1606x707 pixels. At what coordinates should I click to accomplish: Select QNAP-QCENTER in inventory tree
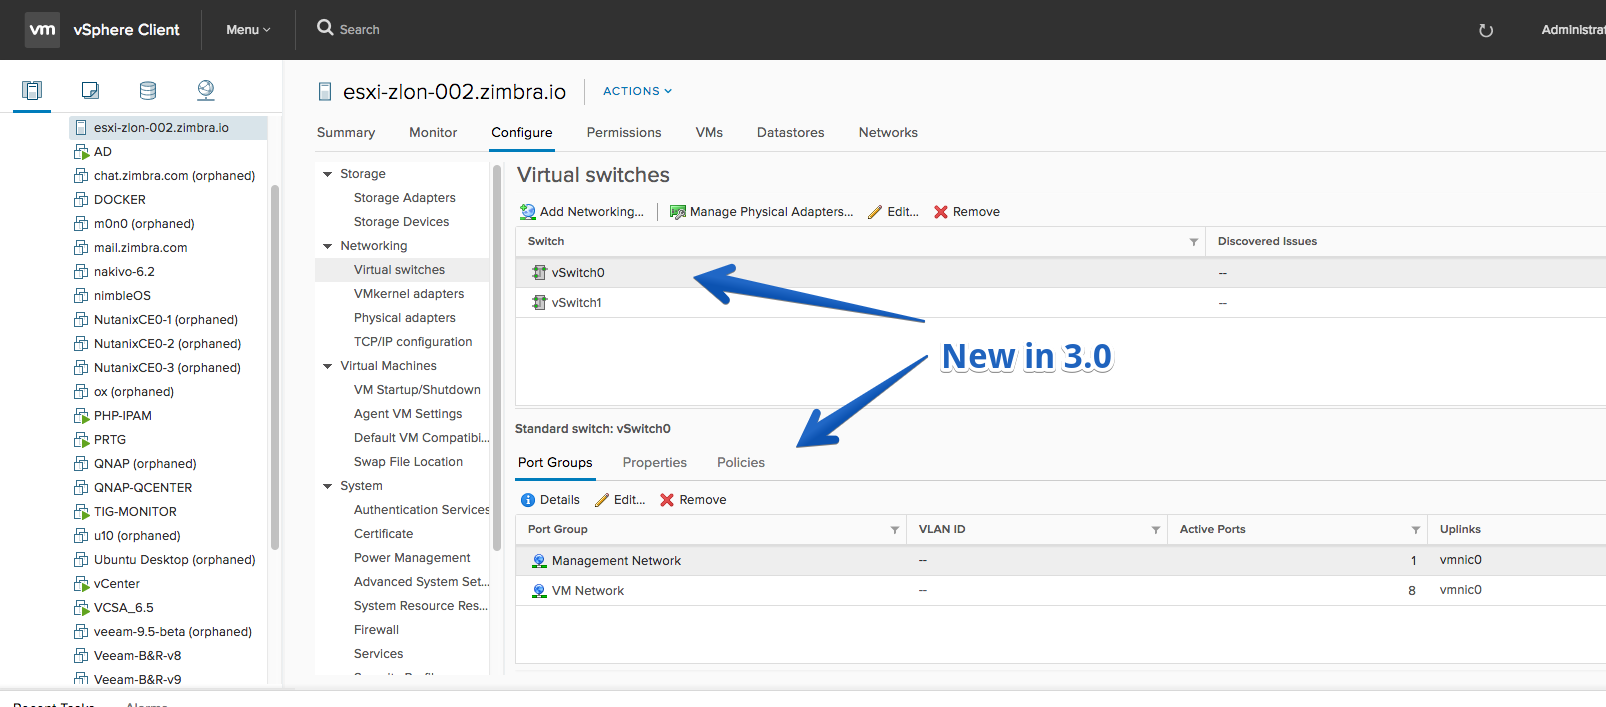pyautogui.click(x=143, y=488)
